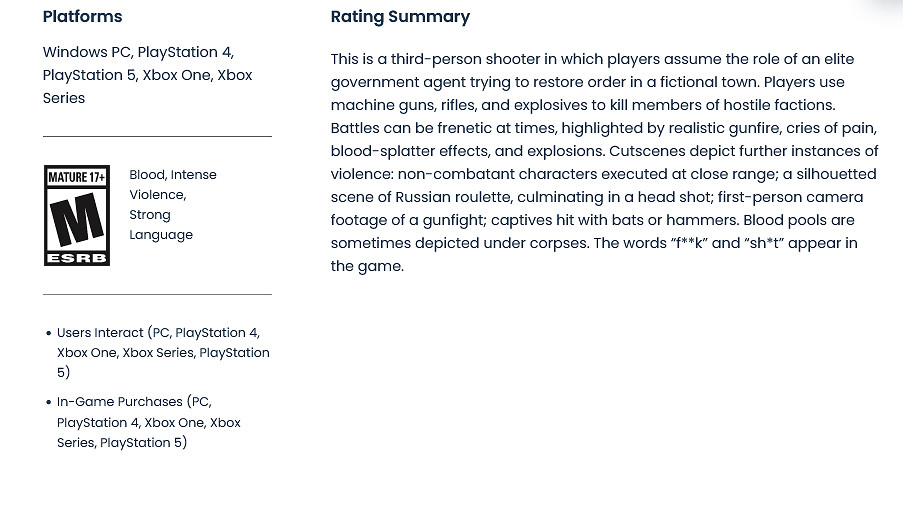This screenshot has width=903, height=509.
Task: Click "Windows PC" in the Platforms list
Action: (x=87, y=52)
